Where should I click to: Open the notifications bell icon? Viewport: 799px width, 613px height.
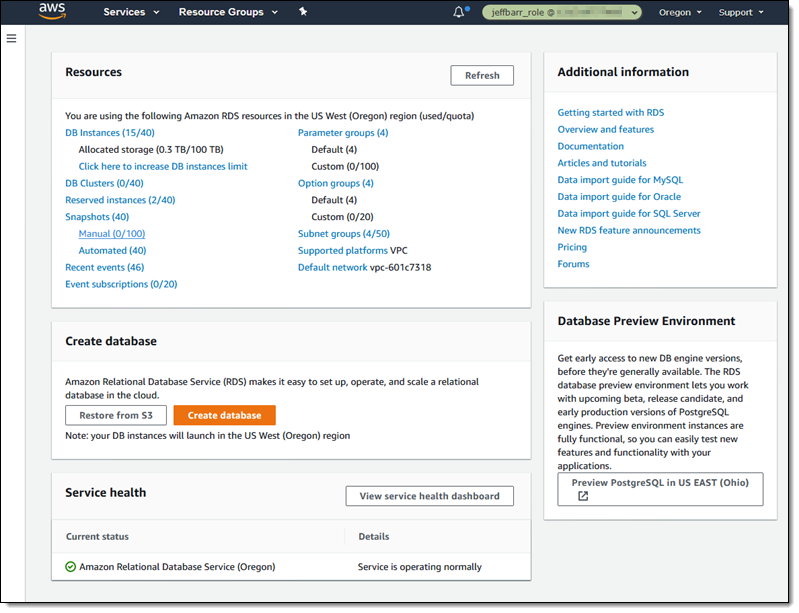pyautogui.click(x=459, y=13)
